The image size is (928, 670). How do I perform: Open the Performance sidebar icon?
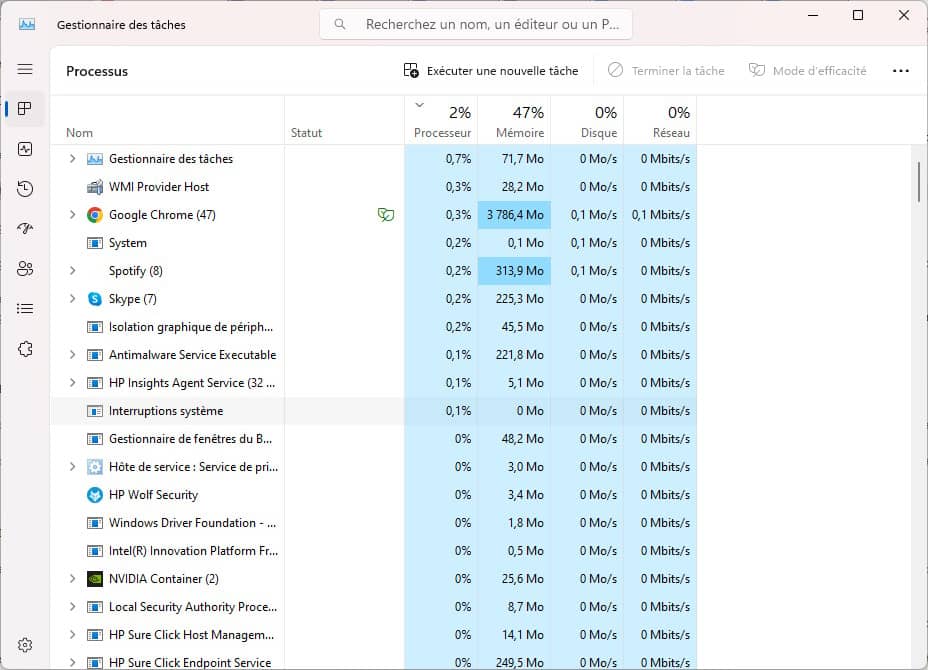25,149
